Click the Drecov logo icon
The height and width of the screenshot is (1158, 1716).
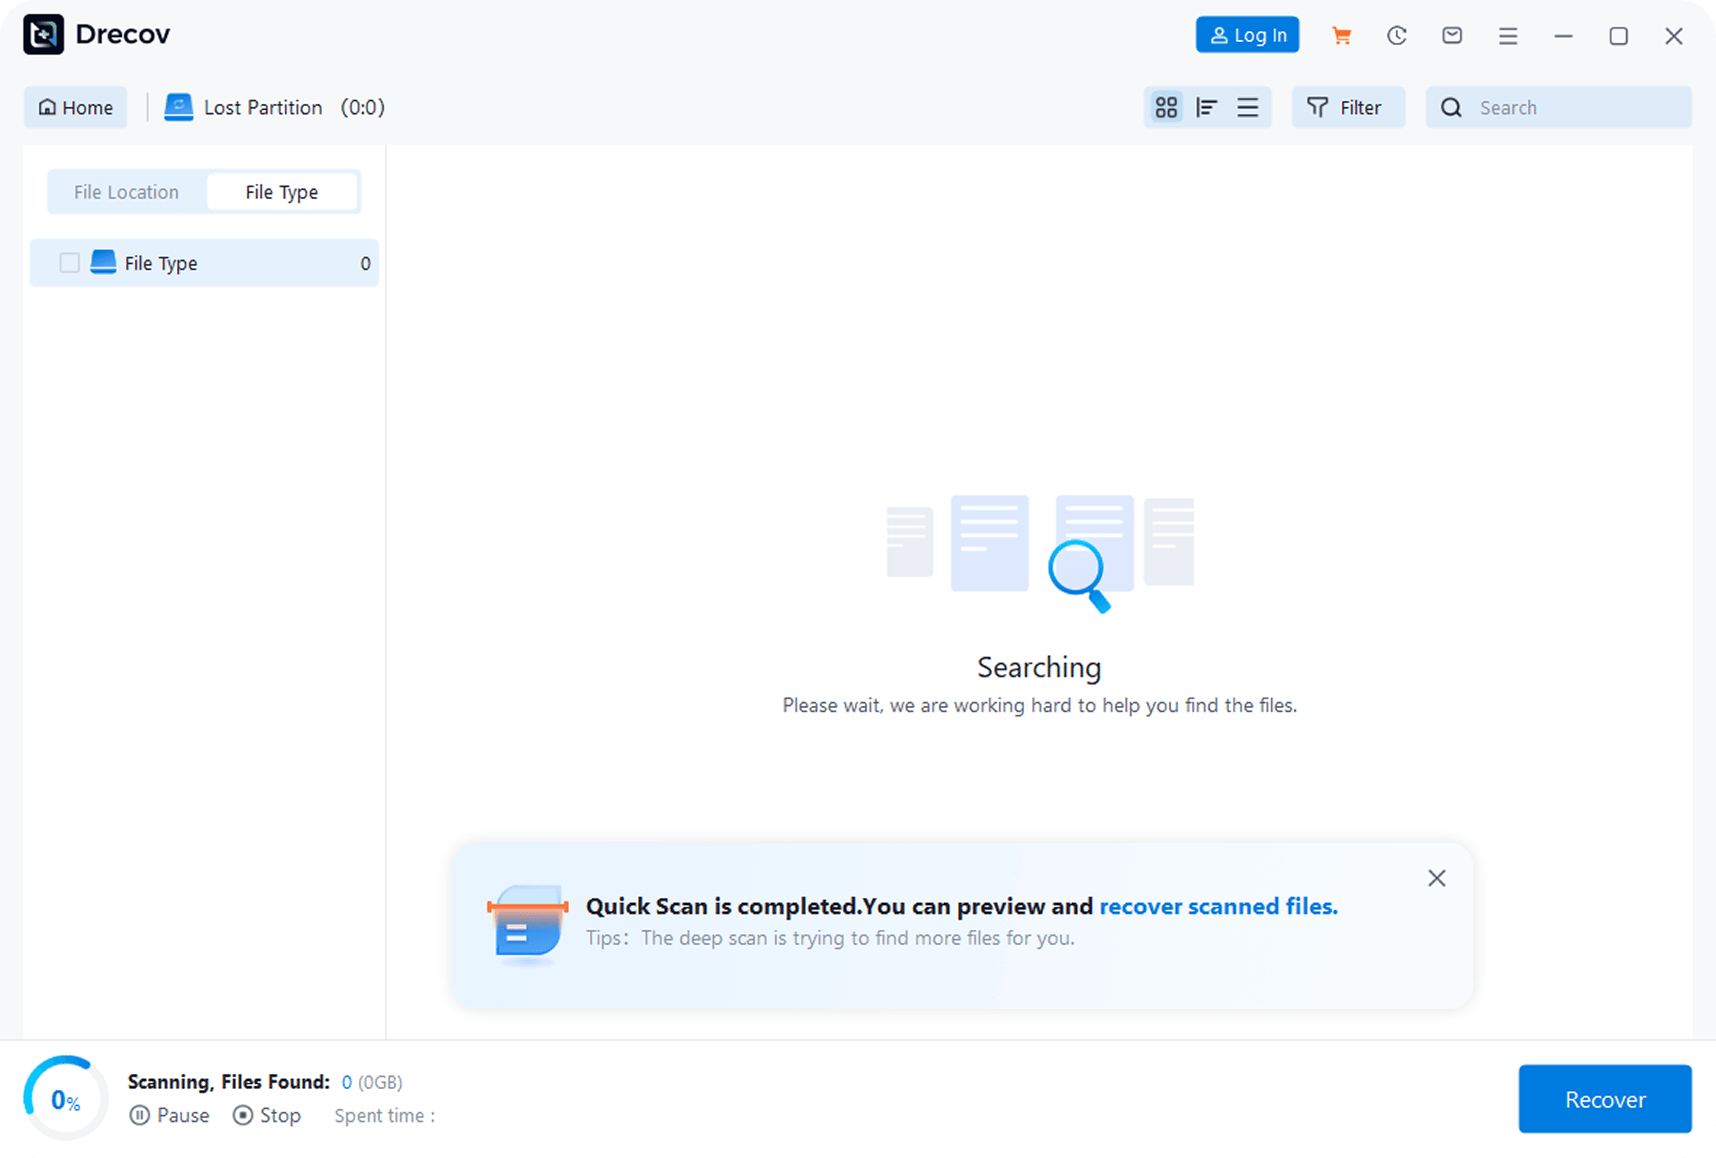pos(44,35)
